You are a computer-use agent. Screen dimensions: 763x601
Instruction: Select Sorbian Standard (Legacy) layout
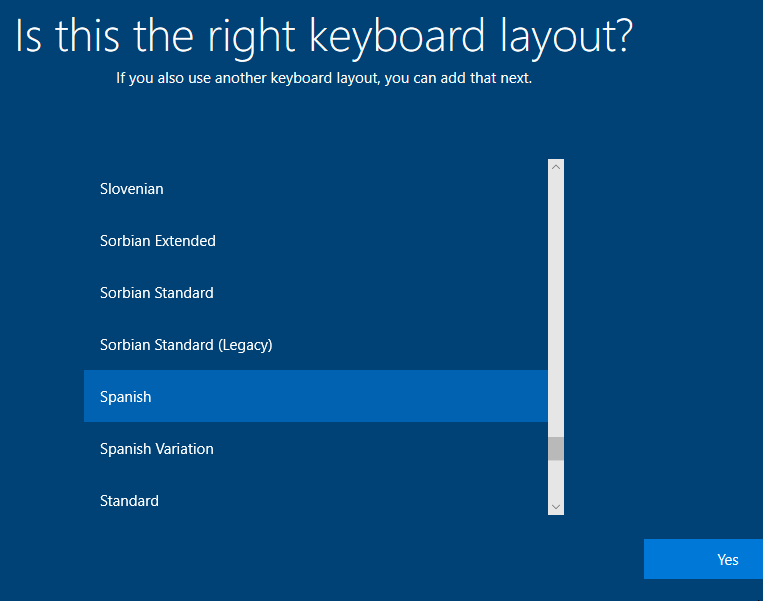[186, 345]
